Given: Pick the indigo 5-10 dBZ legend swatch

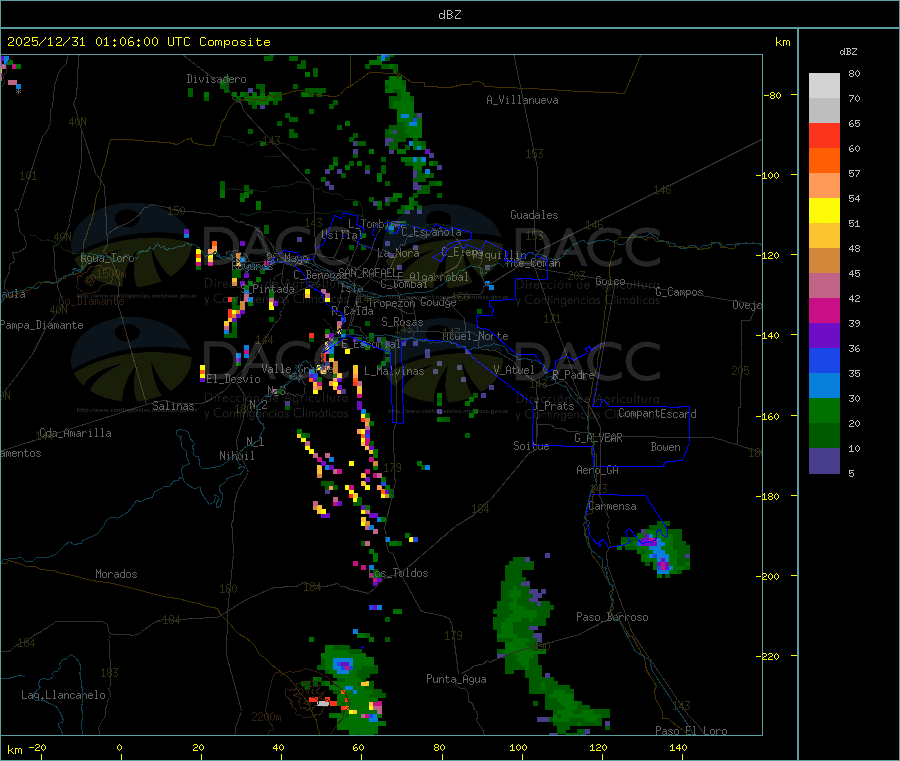Looking at the screenshot, I should pos(824,461).
